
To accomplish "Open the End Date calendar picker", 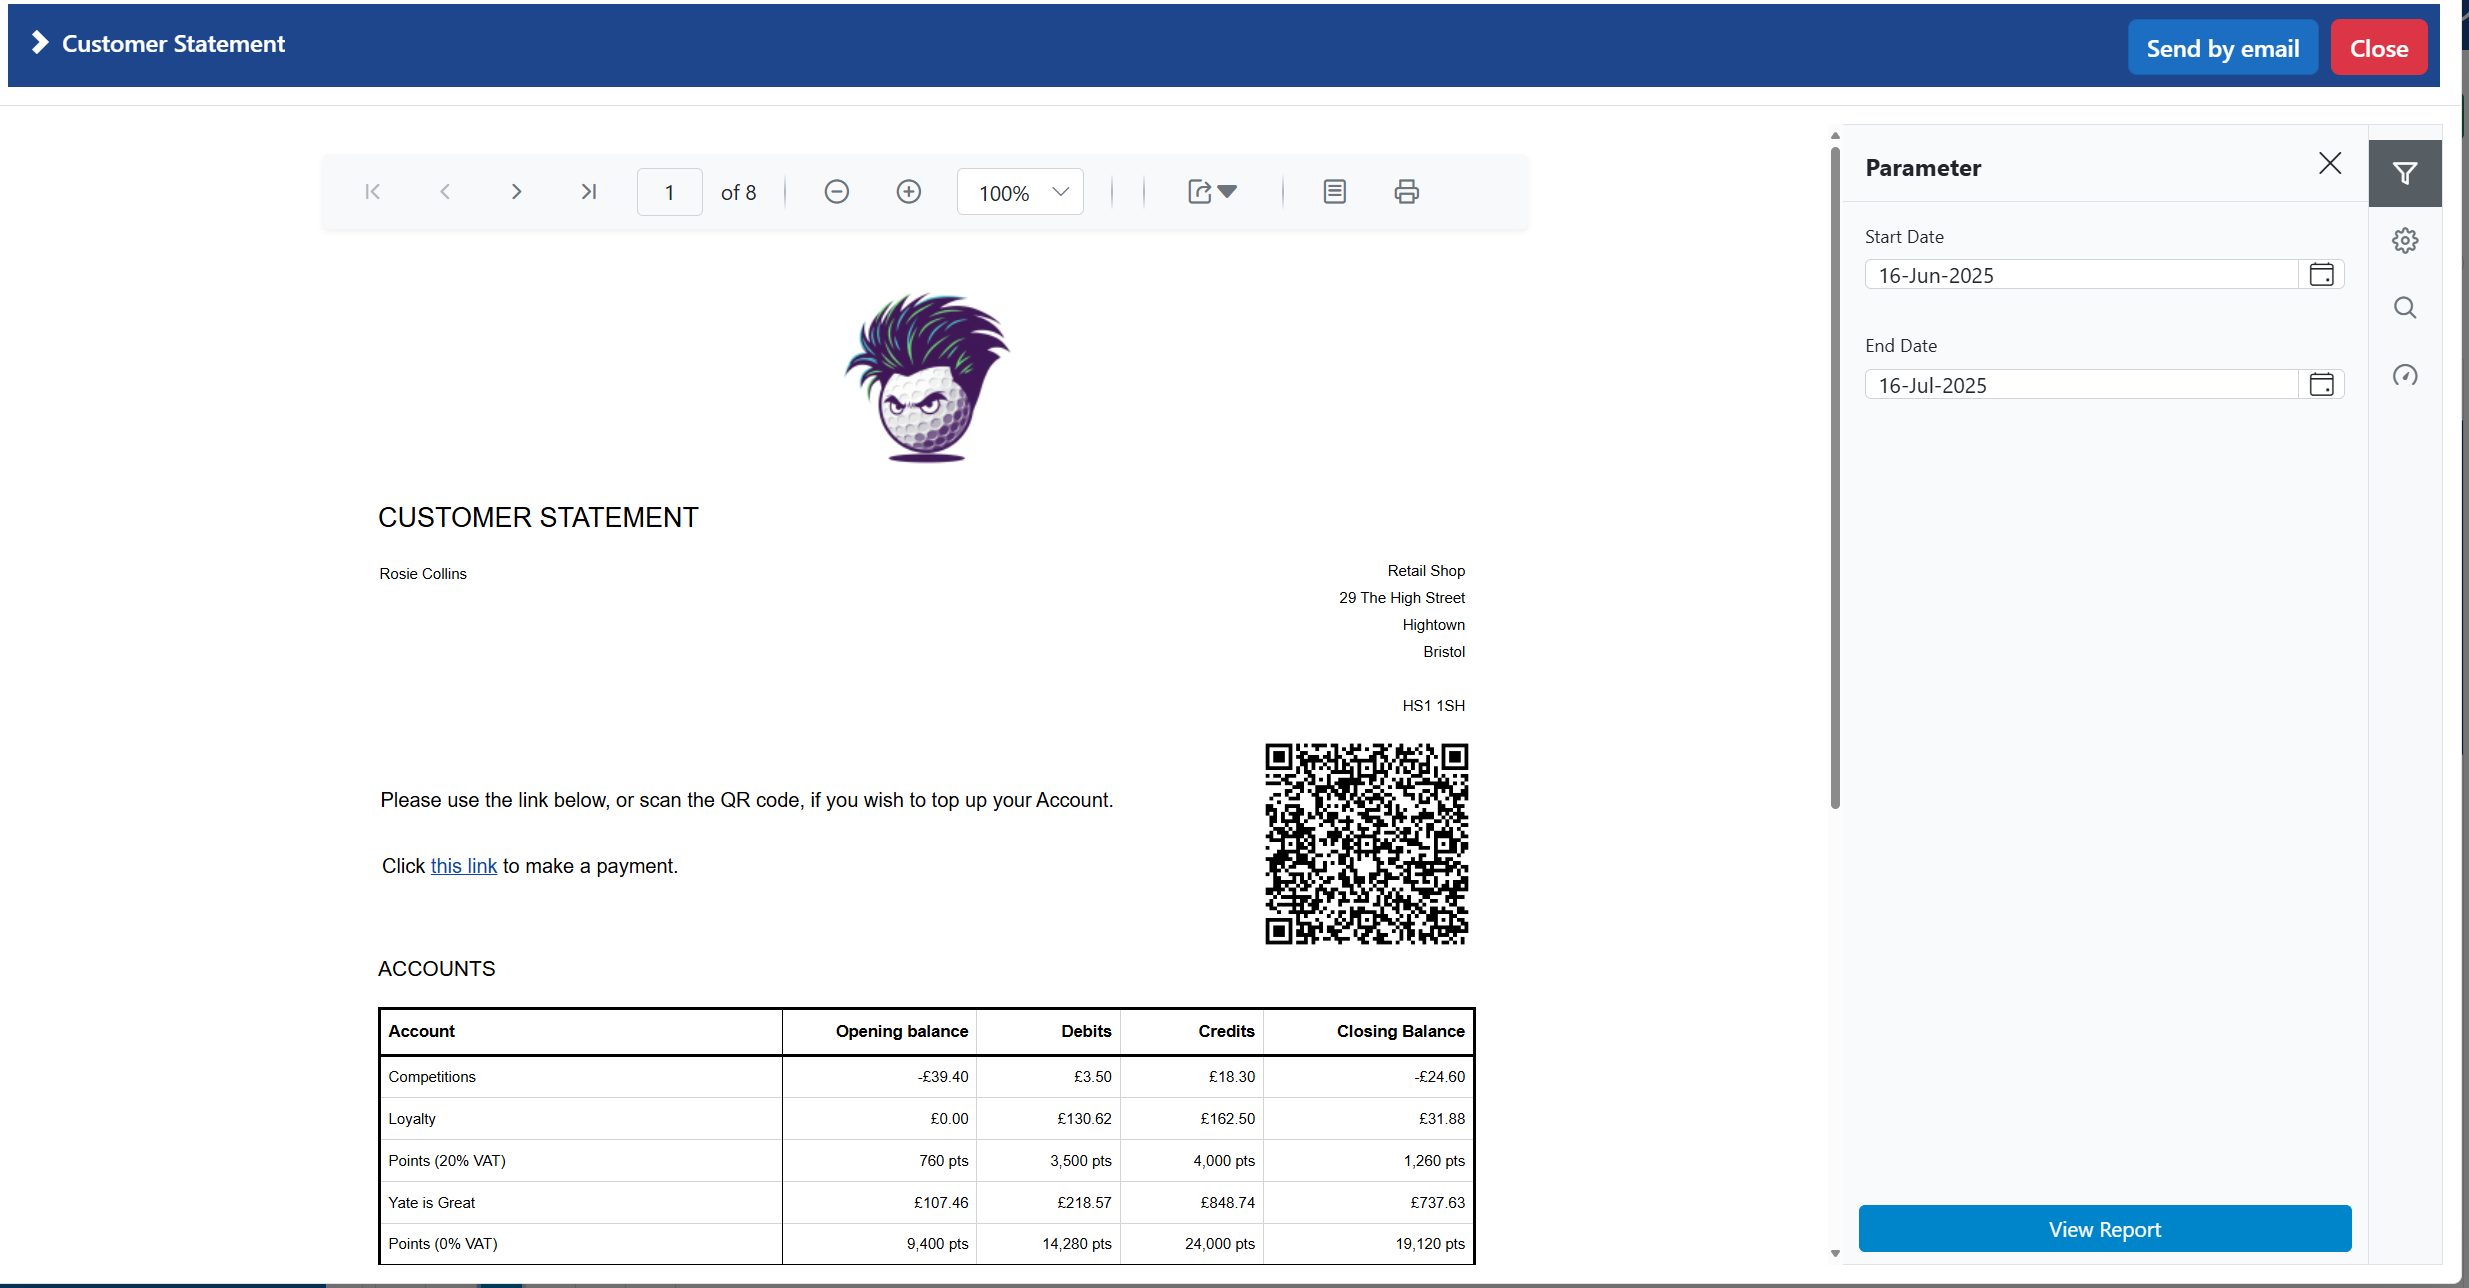I will 2321,385.
